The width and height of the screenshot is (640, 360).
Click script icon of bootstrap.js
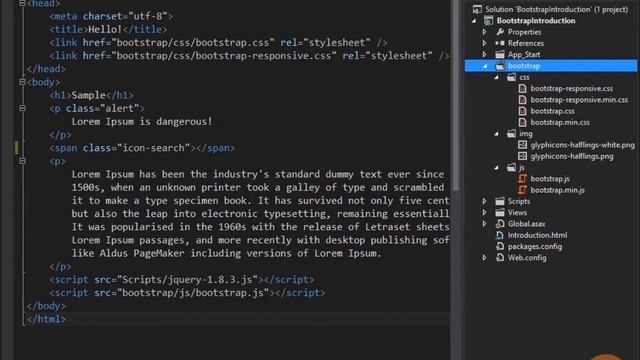tap(522, 178)
